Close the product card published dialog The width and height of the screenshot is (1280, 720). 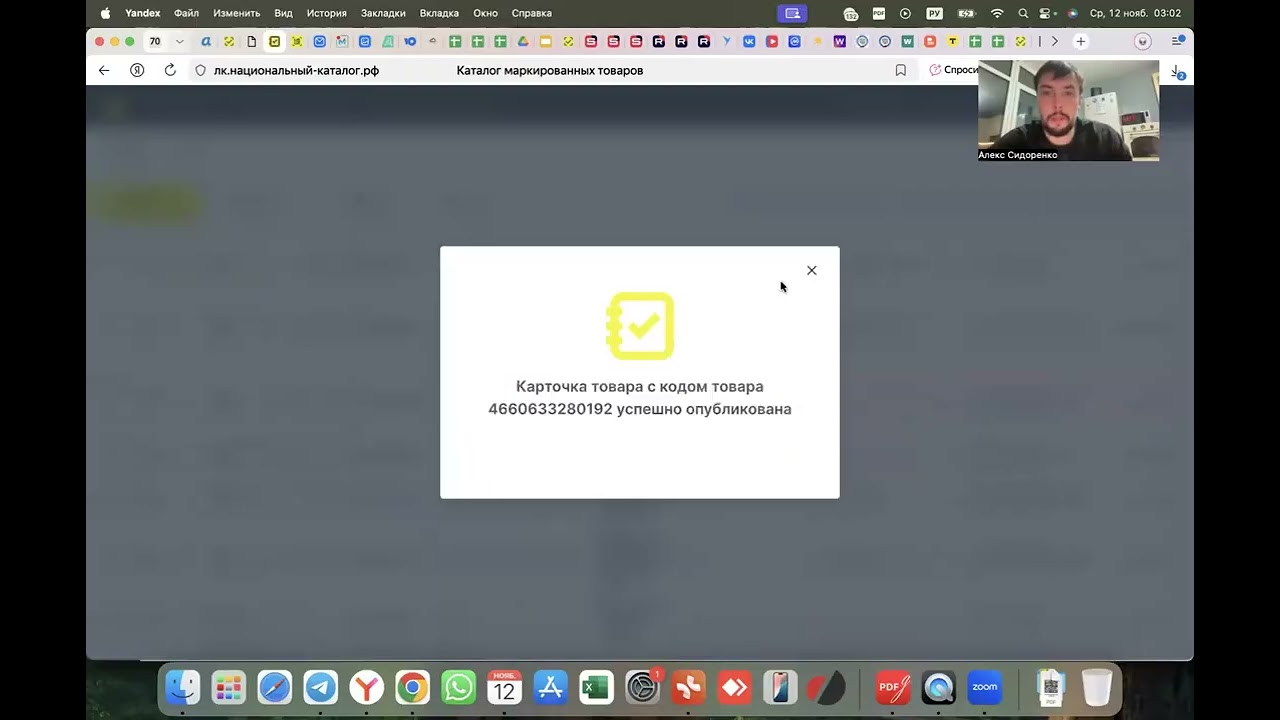pyautogui.click(x=811, y=270)
